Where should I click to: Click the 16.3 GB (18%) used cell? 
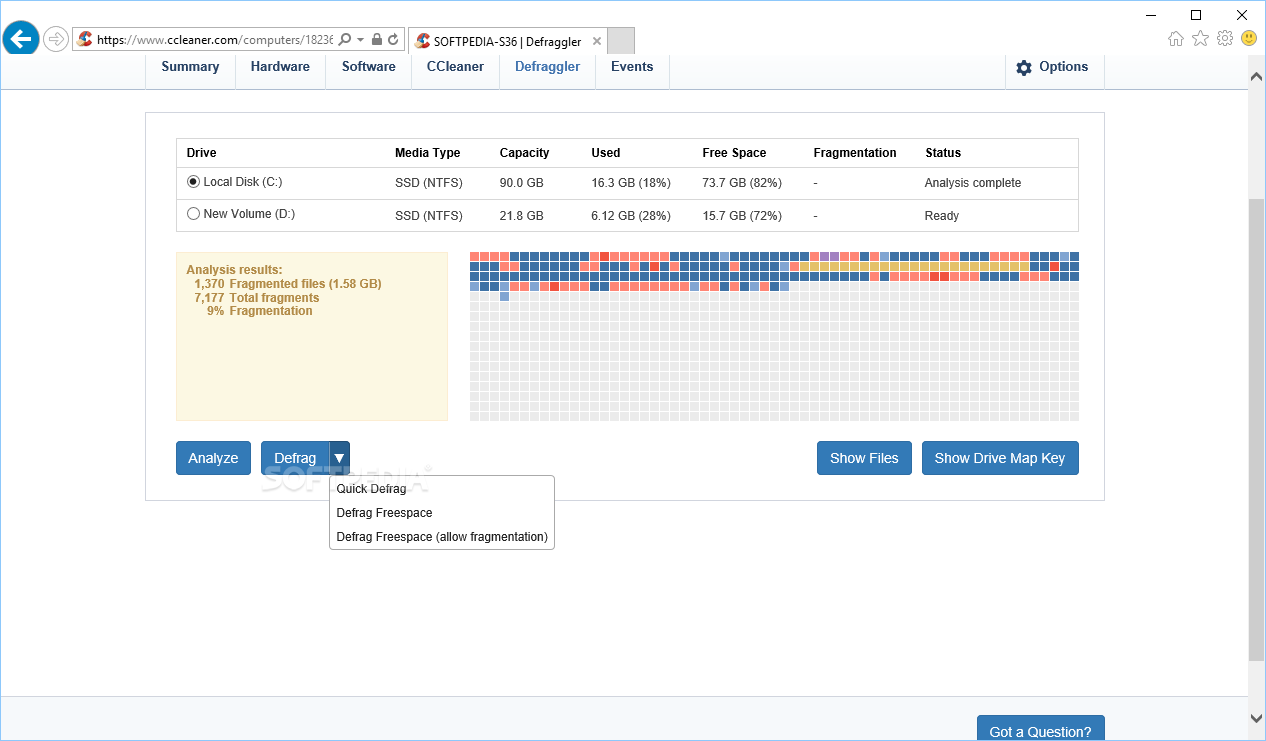(x=631, y=183)
